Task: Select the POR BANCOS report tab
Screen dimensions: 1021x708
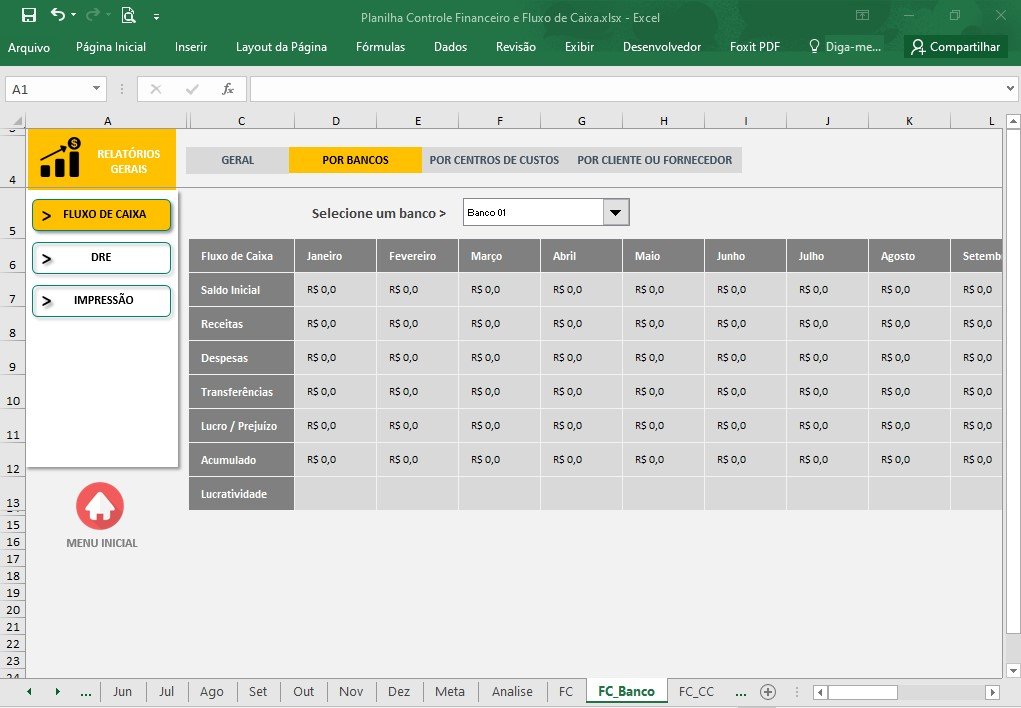Action: [356, 160]
